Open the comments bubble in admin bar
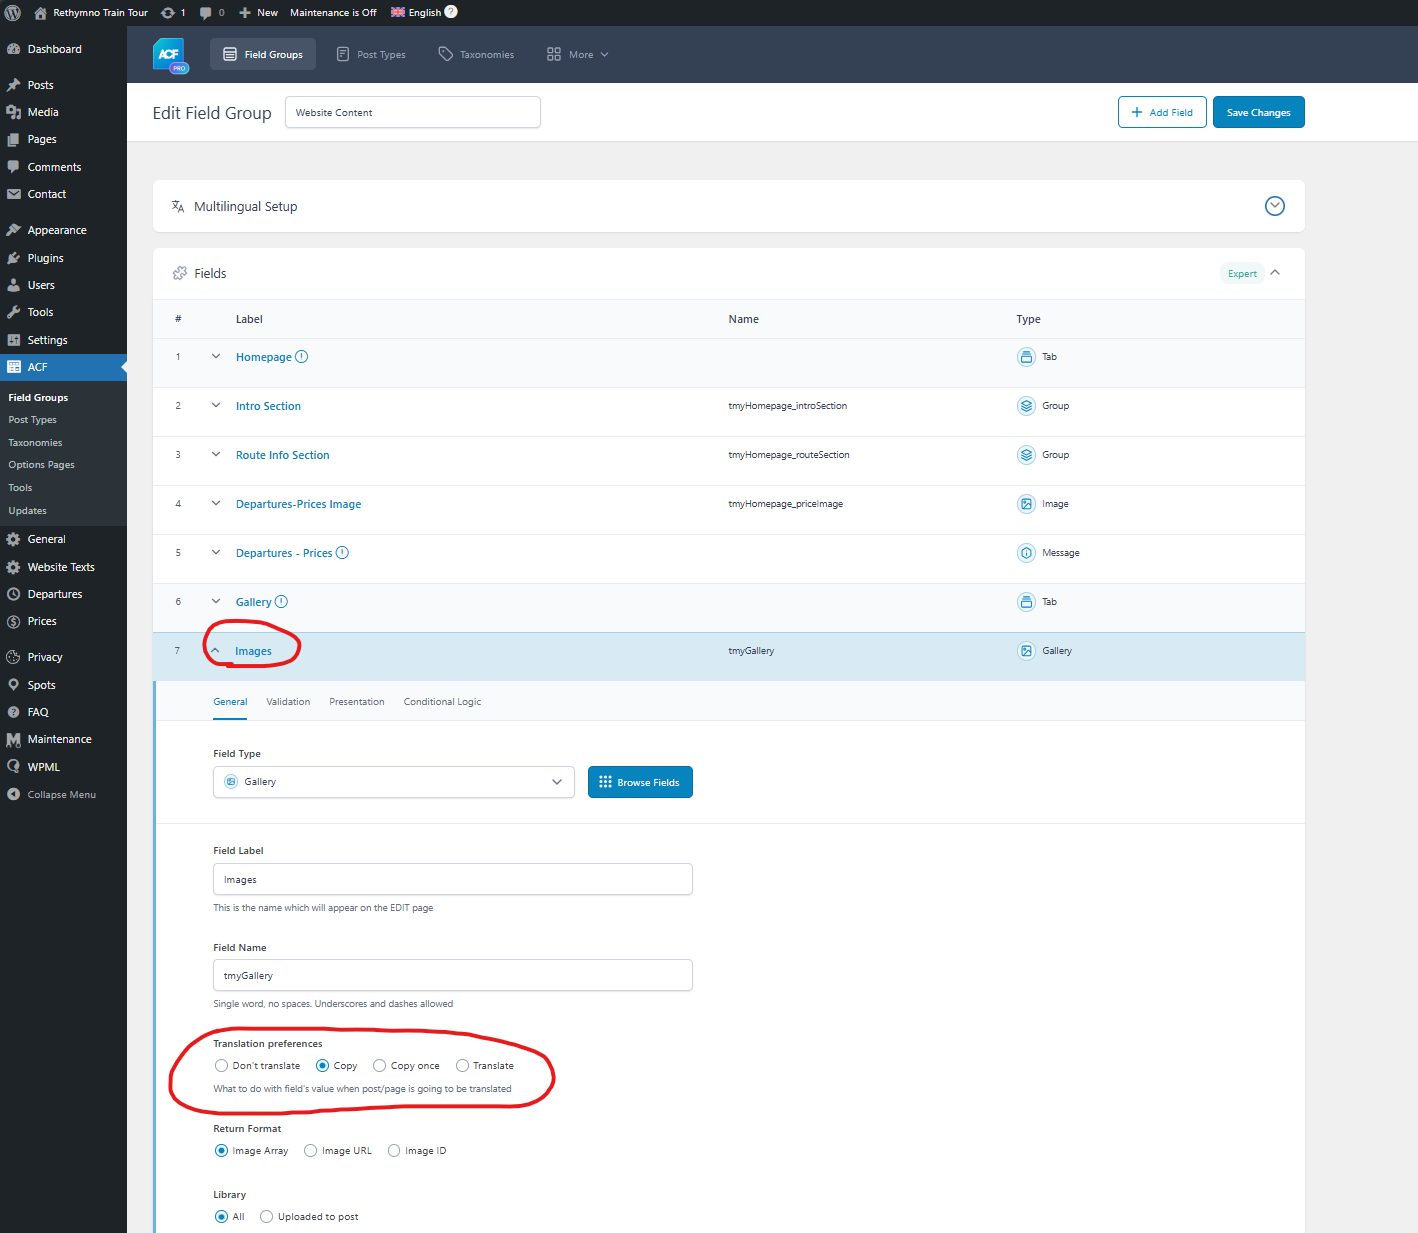1418x1233 pixels. coord(205,13)
